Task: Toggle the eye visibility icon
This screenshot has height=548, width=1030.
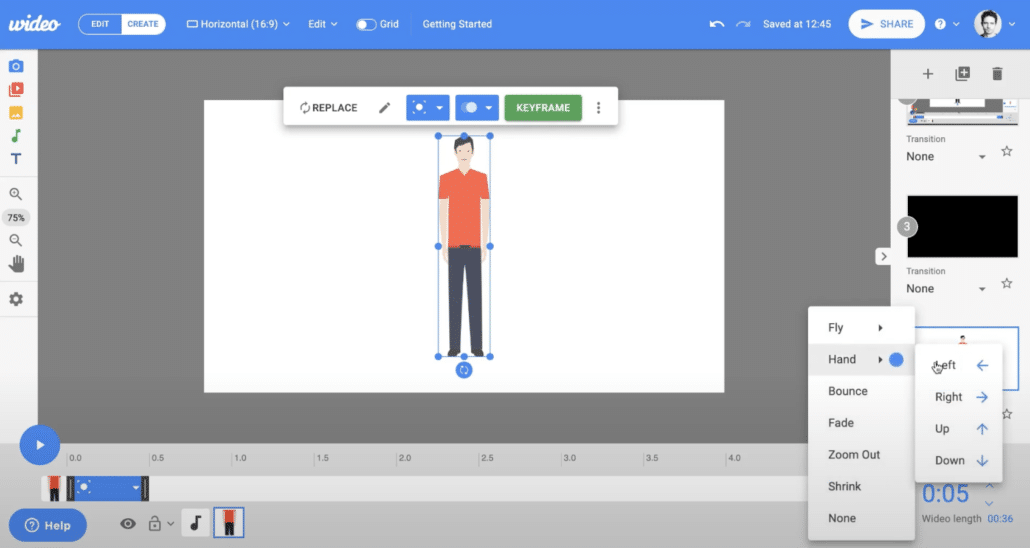Action: tap(128, 523)
